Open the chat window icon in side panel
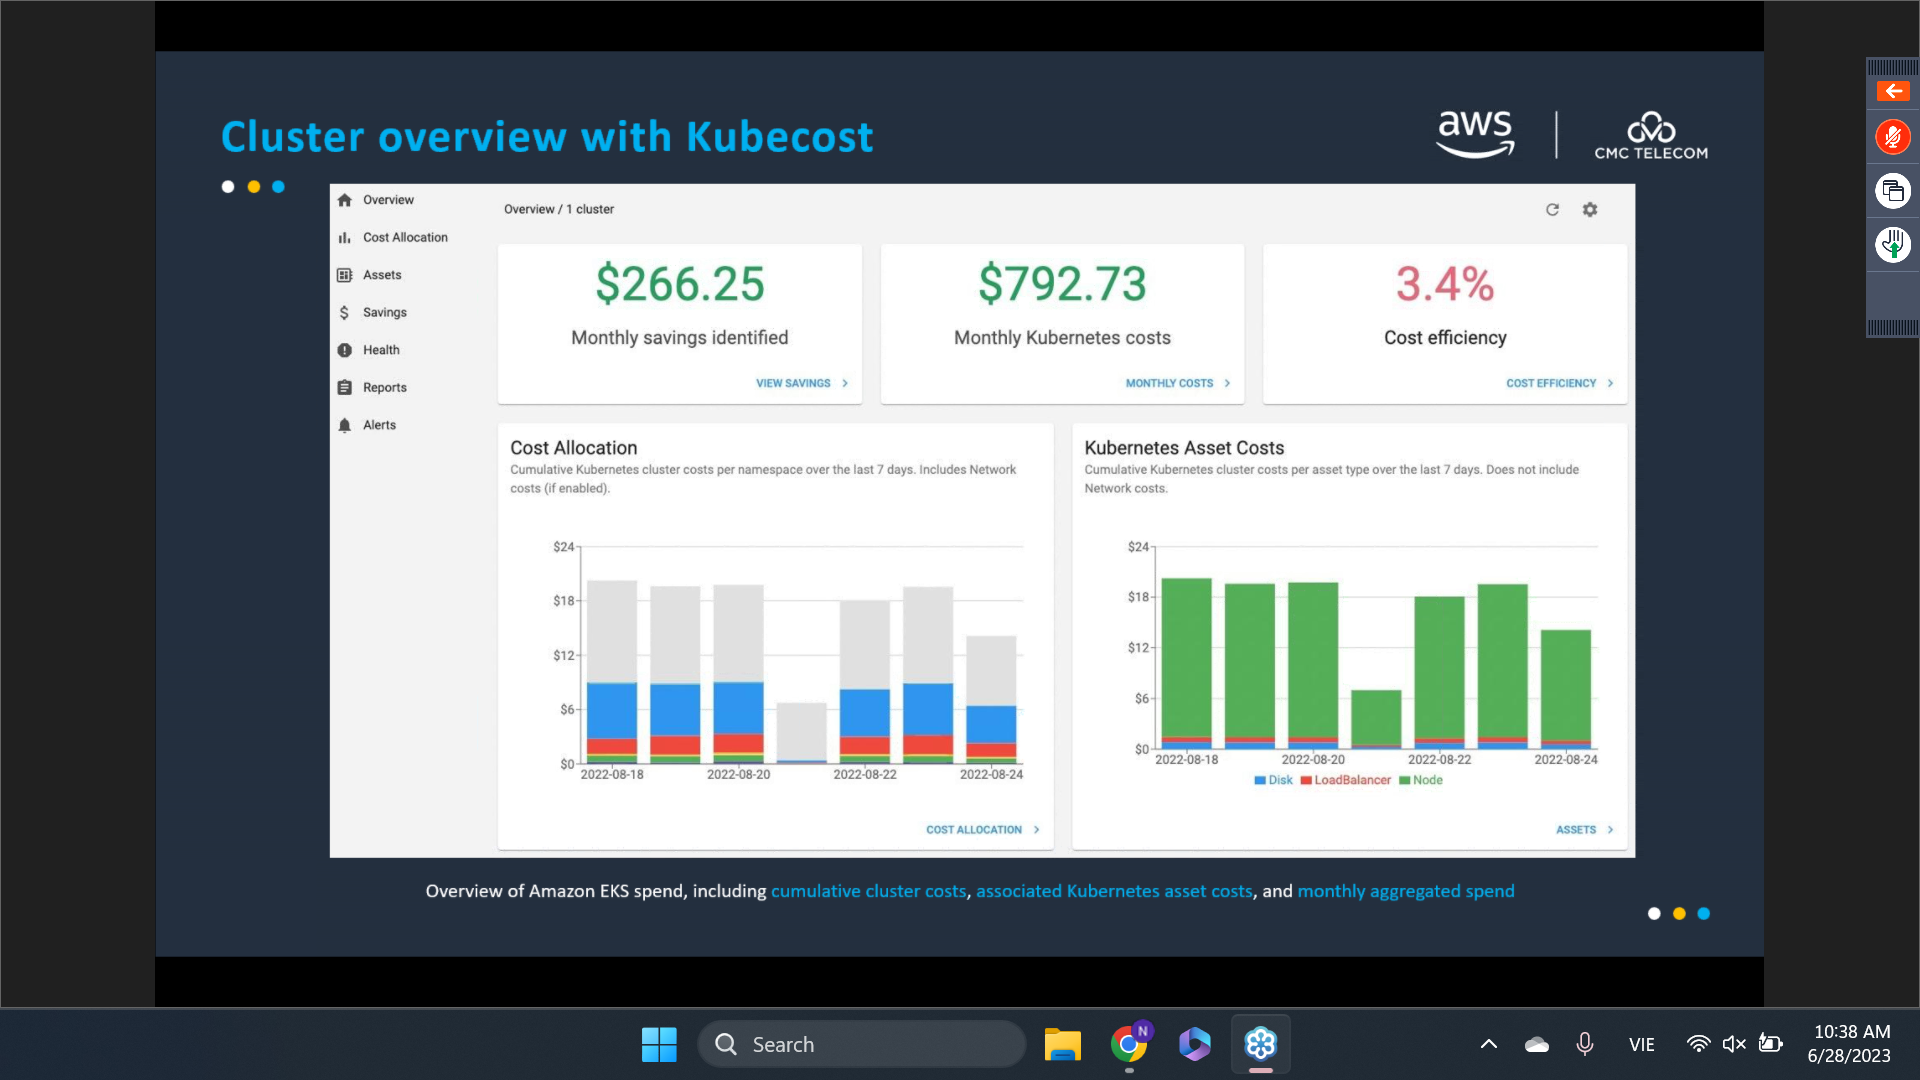Viewport: 1920px width, 1080px height. coord(1892,191)
